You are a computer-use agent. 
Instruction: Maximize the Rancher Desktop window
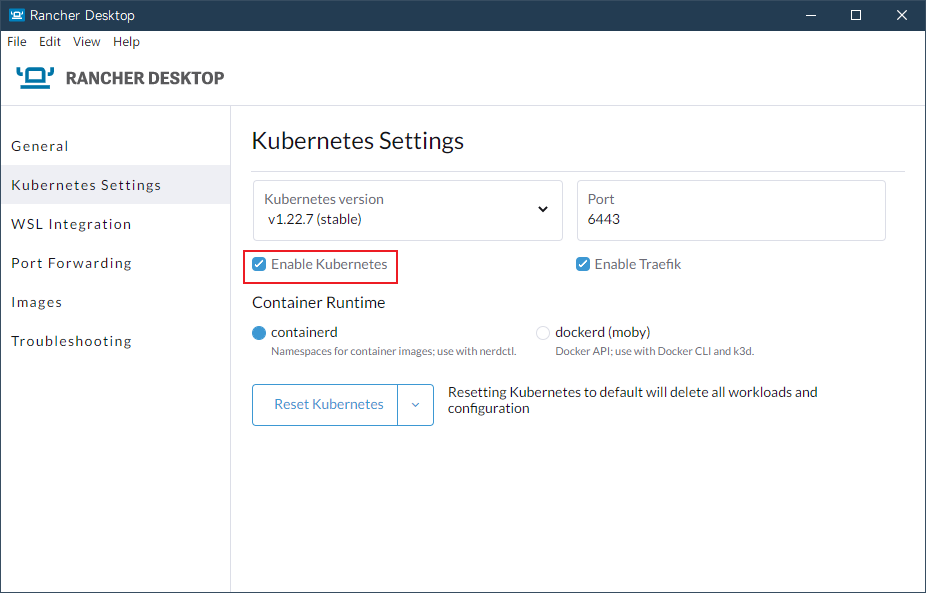(856, 15)
